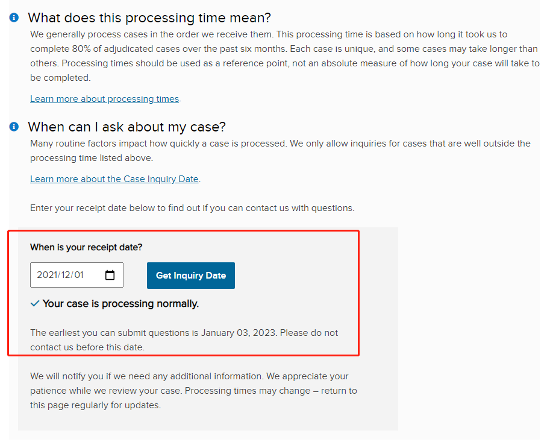Screen dimensions: 554x446
Task: Select the day 01 in the receipt date field
Action: pyautogui.click(x=79, y=275)
